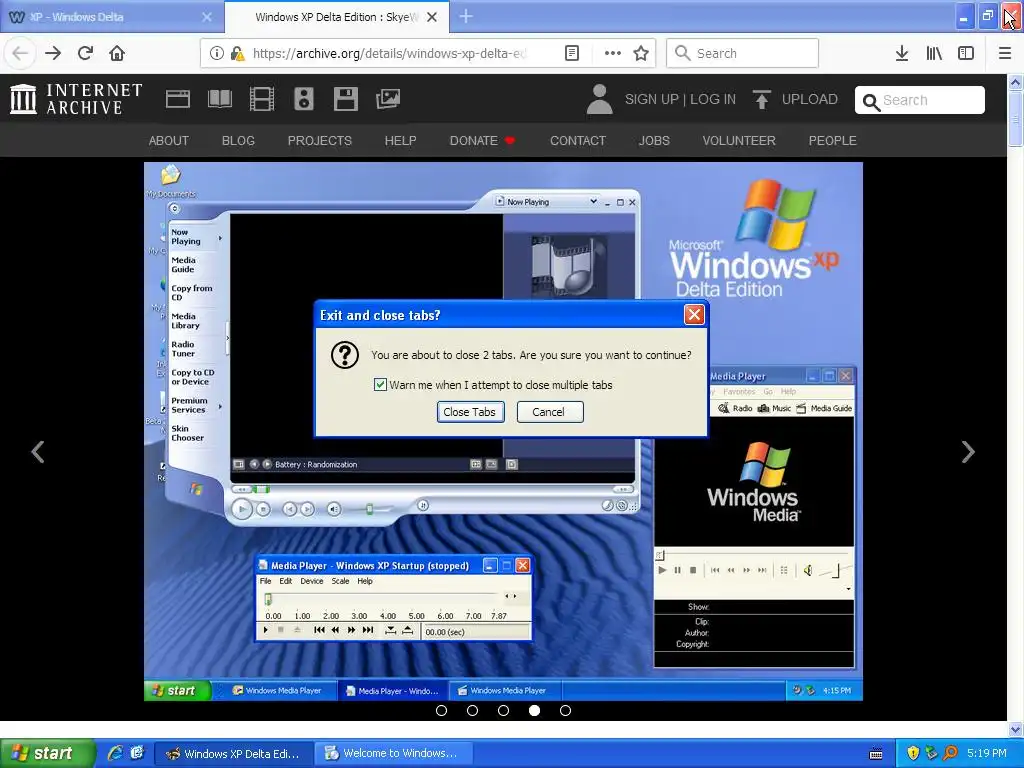Click the UPLOAD link

point(795,99)
